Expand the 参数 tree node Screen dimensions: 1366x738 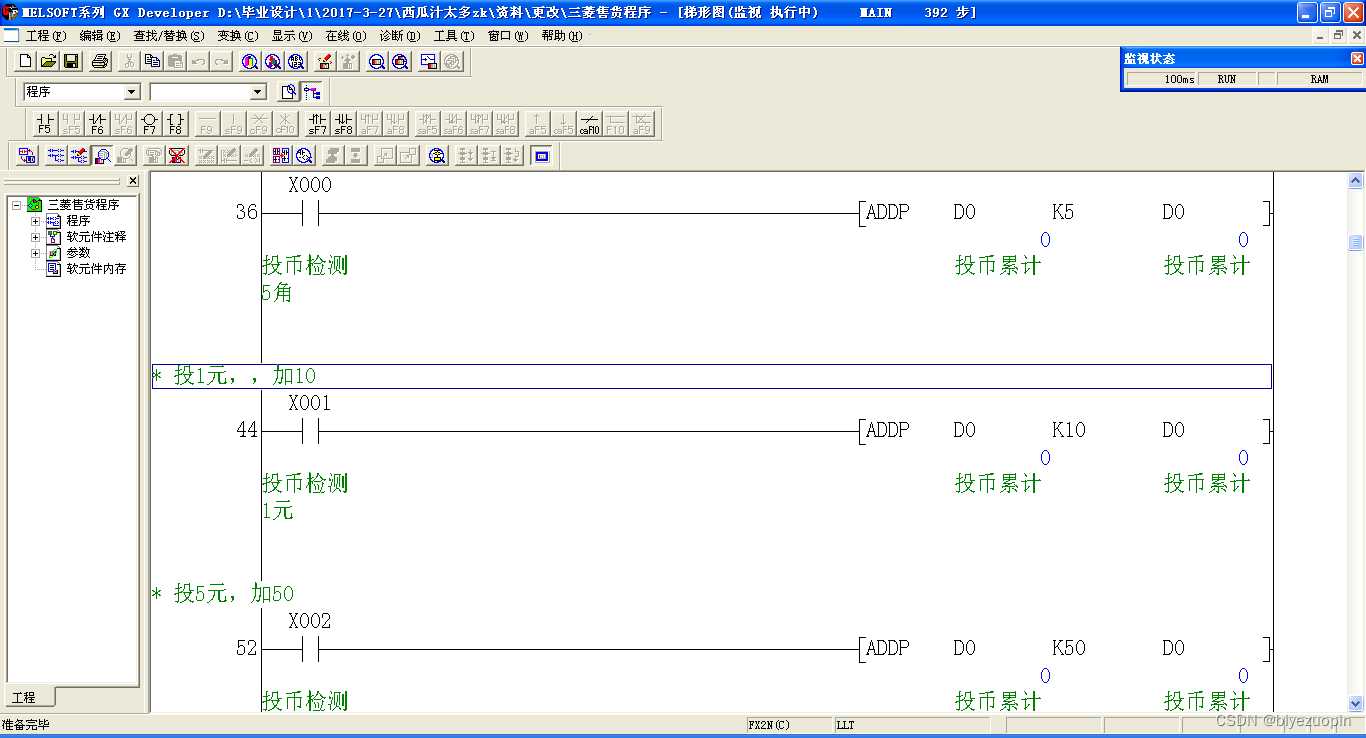click(35, 252)
